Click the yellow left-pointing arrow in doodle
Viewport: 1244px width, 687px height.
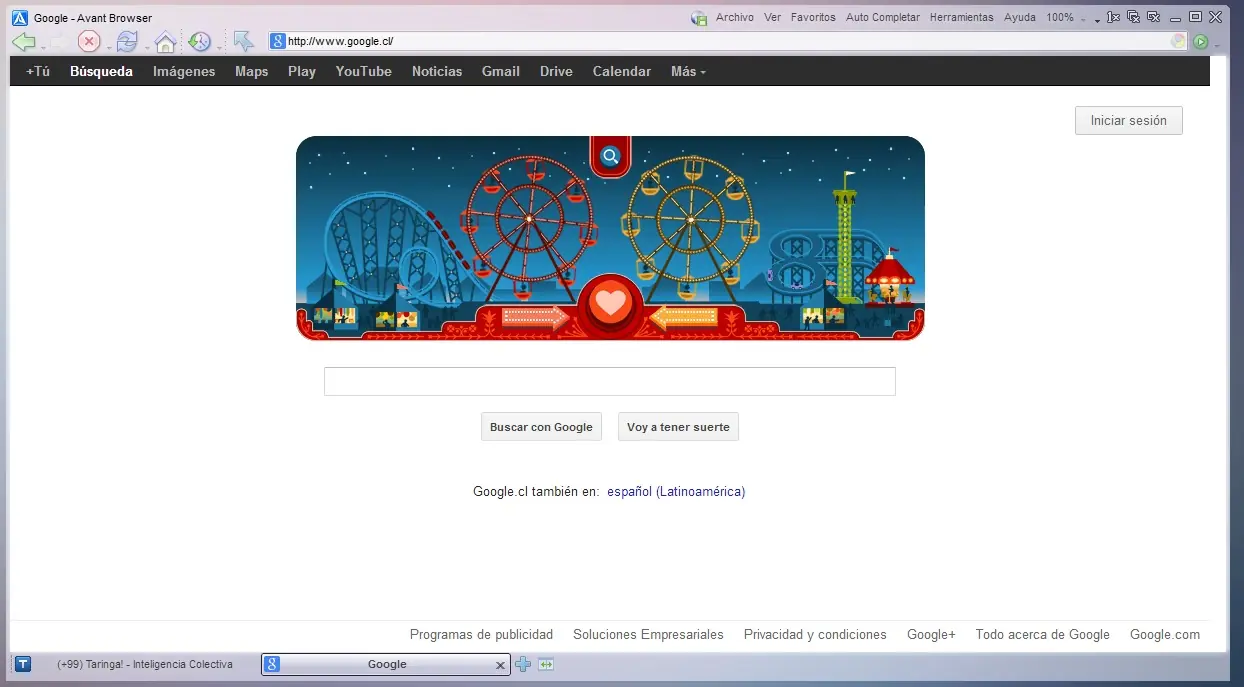(x=684, y=318)
